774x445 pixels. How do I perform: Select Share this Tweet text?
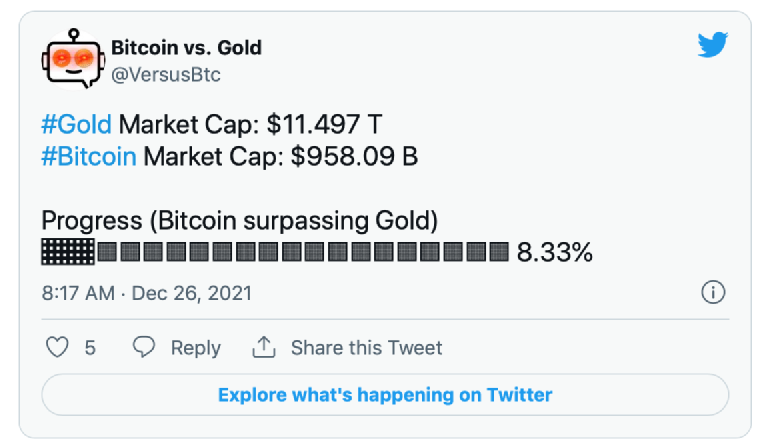coord(366,348)
